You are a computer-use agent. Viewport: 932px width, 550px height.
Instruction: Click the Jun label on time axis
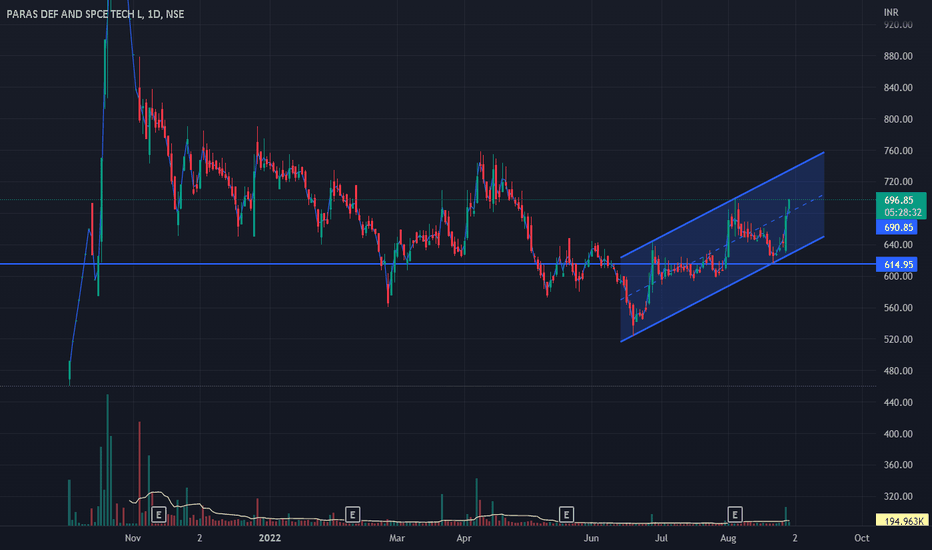tap(591, 538)
